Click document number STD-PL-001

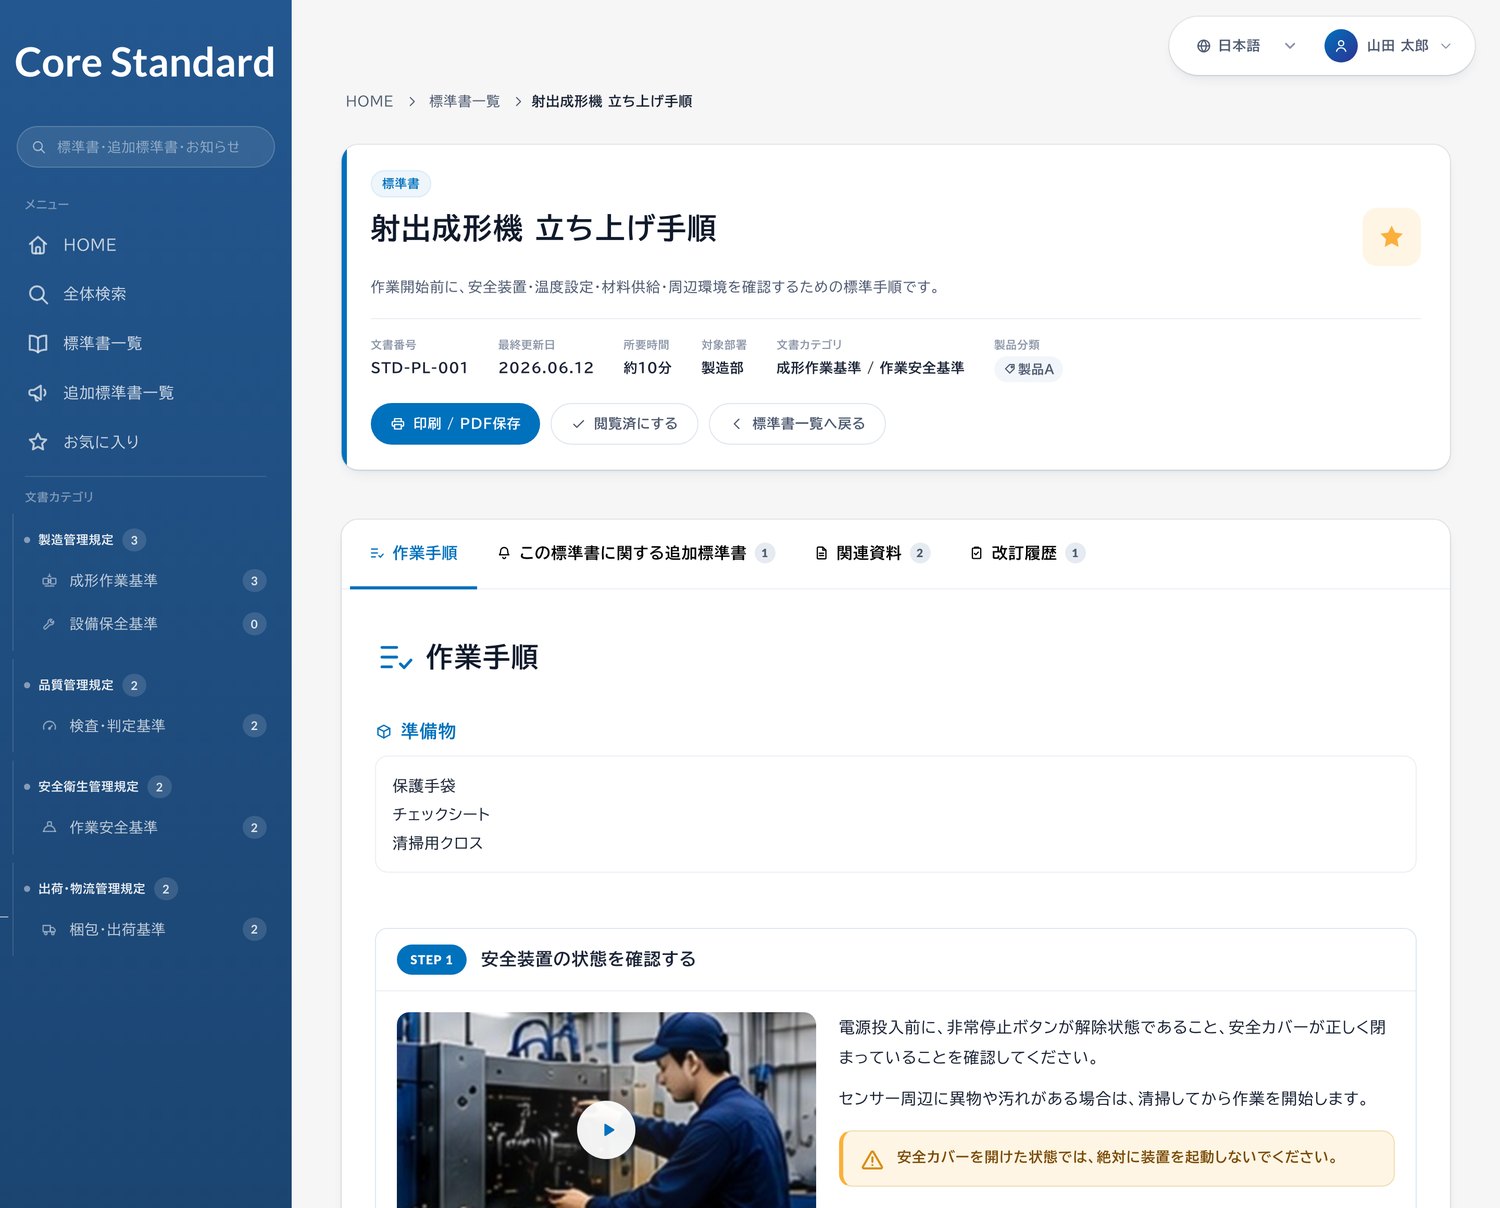[x=419, y=368]
